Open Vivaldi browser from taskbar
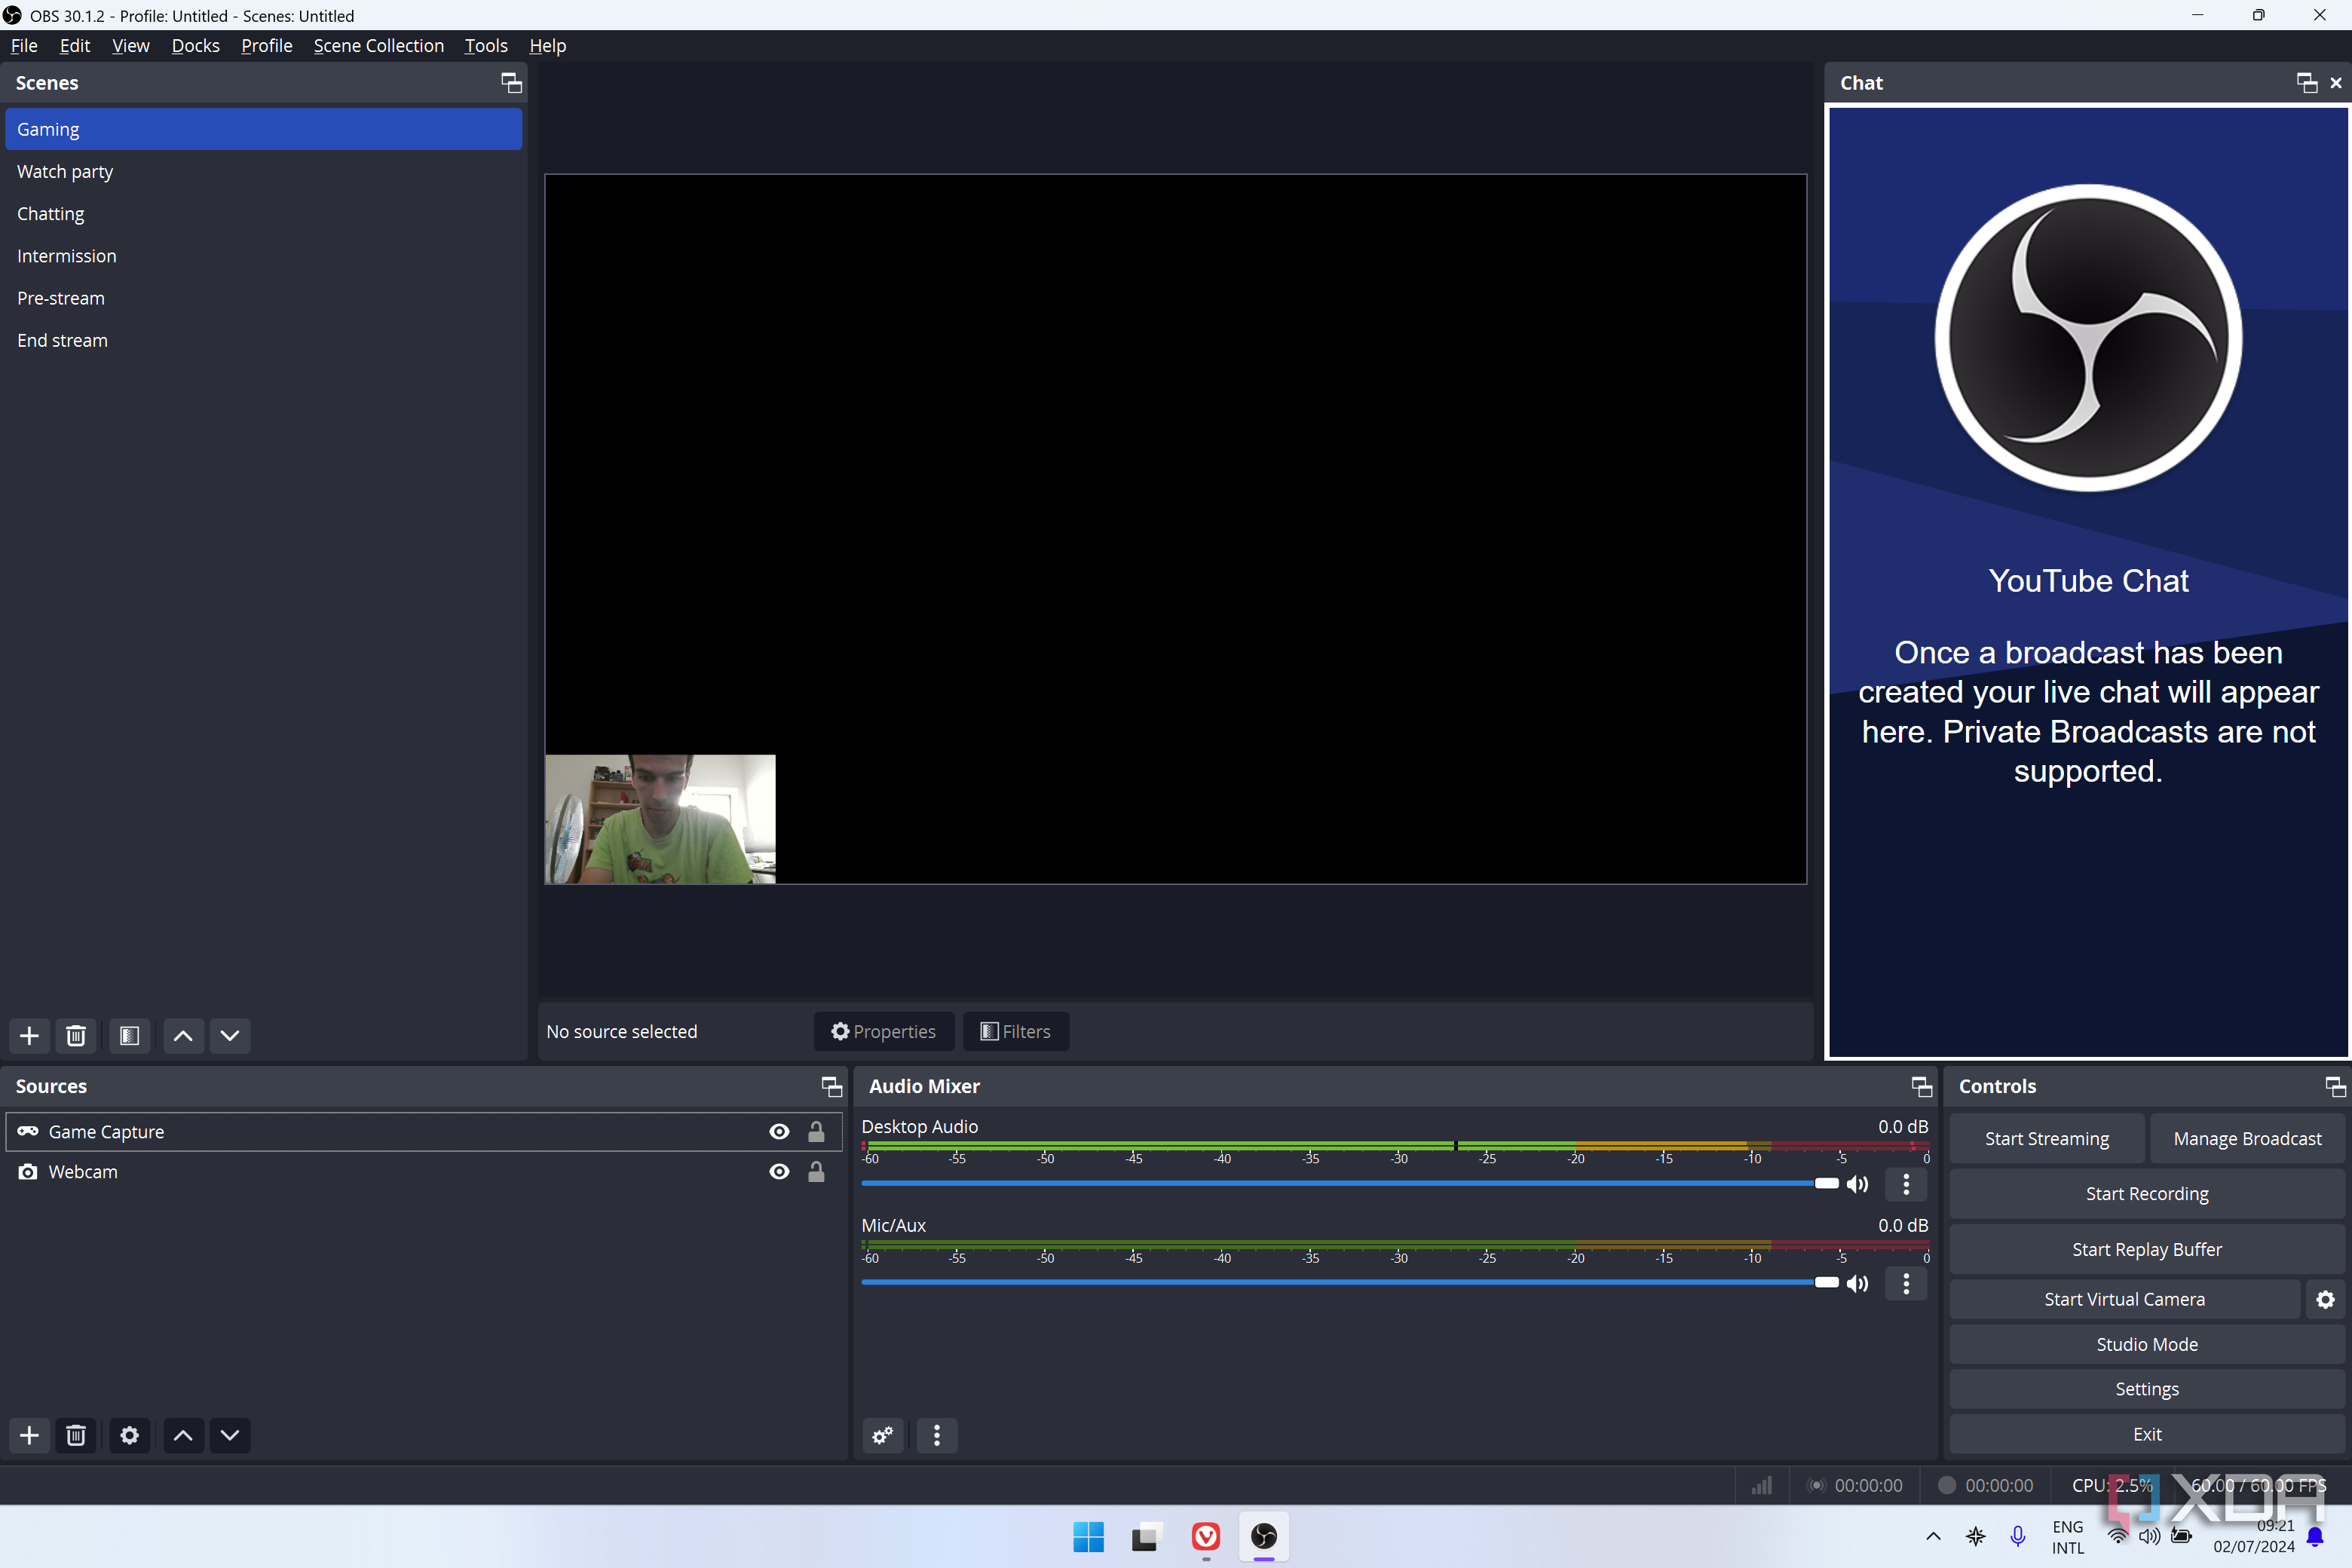2352x1568 pixels. coord(1206,1536)
